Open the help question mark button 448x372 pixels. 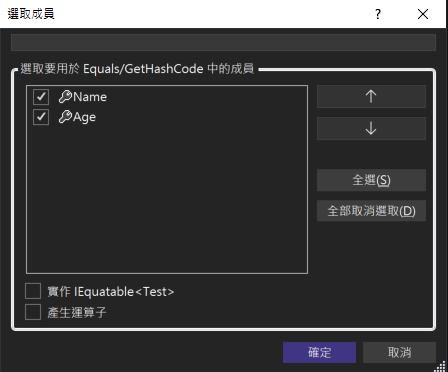click(378, 14)
